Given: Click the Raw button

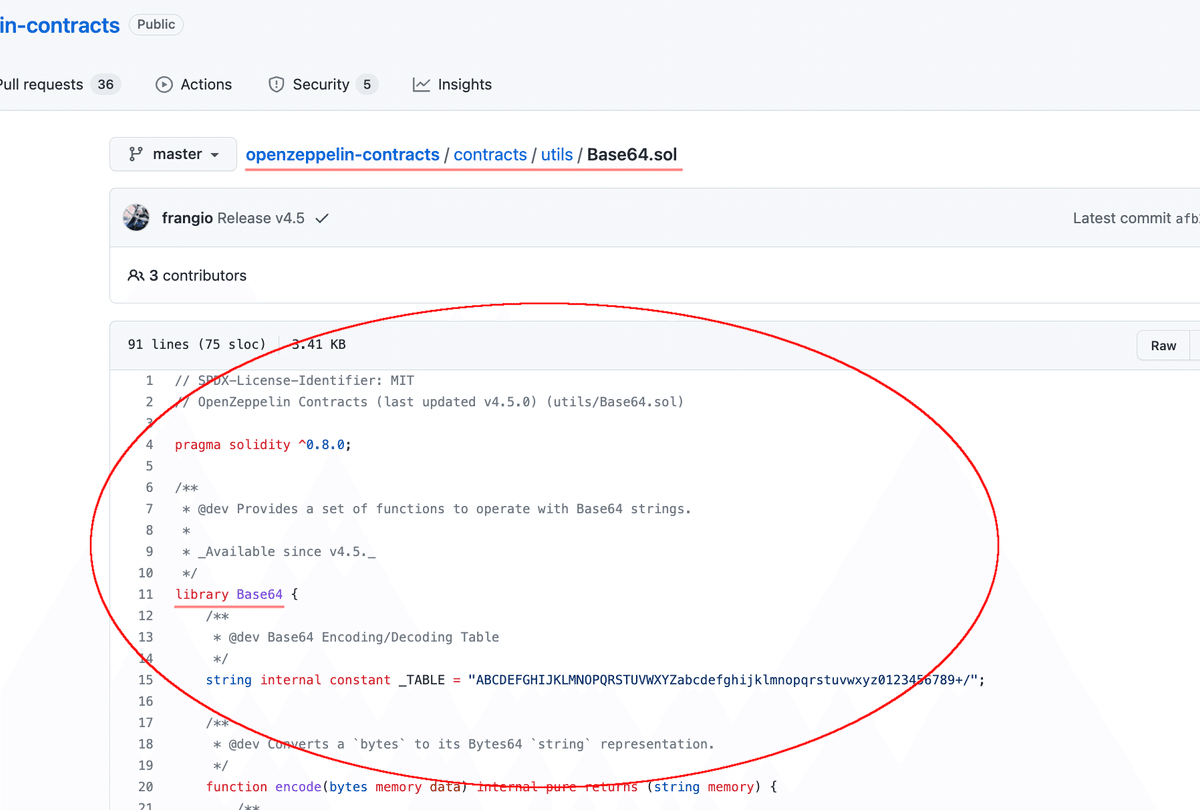Looking at the screenshot, I should pyautogui.click(x=1163, y=345).
